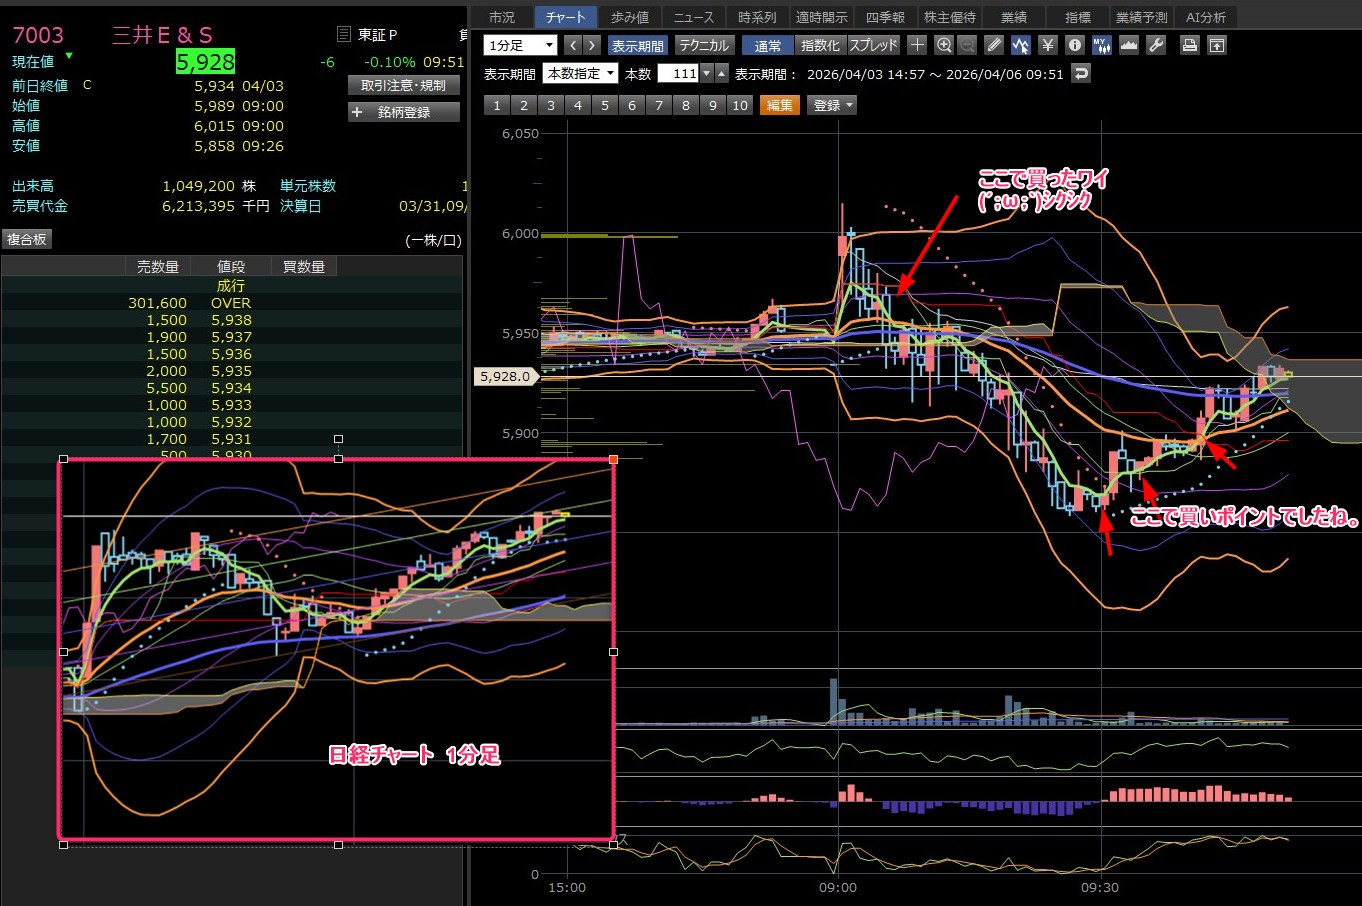Toggle the 通常 scale mode

[x=768, y=45]
